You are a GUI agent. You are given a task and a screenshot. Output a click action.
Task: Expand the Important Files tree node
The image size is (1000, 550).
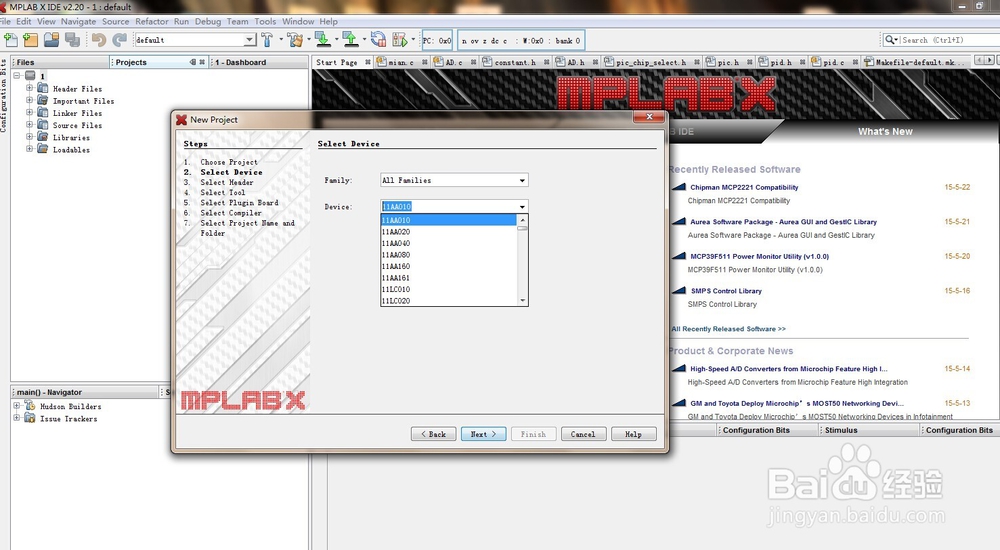[29, 100]
